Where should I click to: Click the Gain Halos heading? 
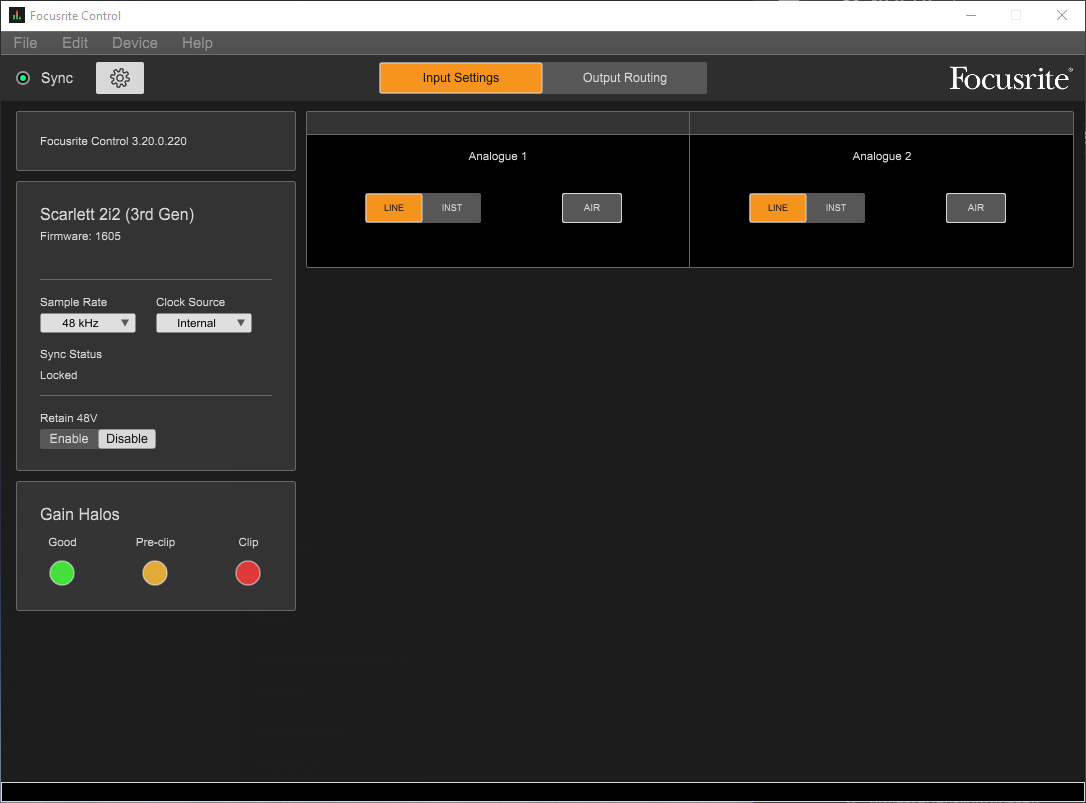tap(80, 514)
